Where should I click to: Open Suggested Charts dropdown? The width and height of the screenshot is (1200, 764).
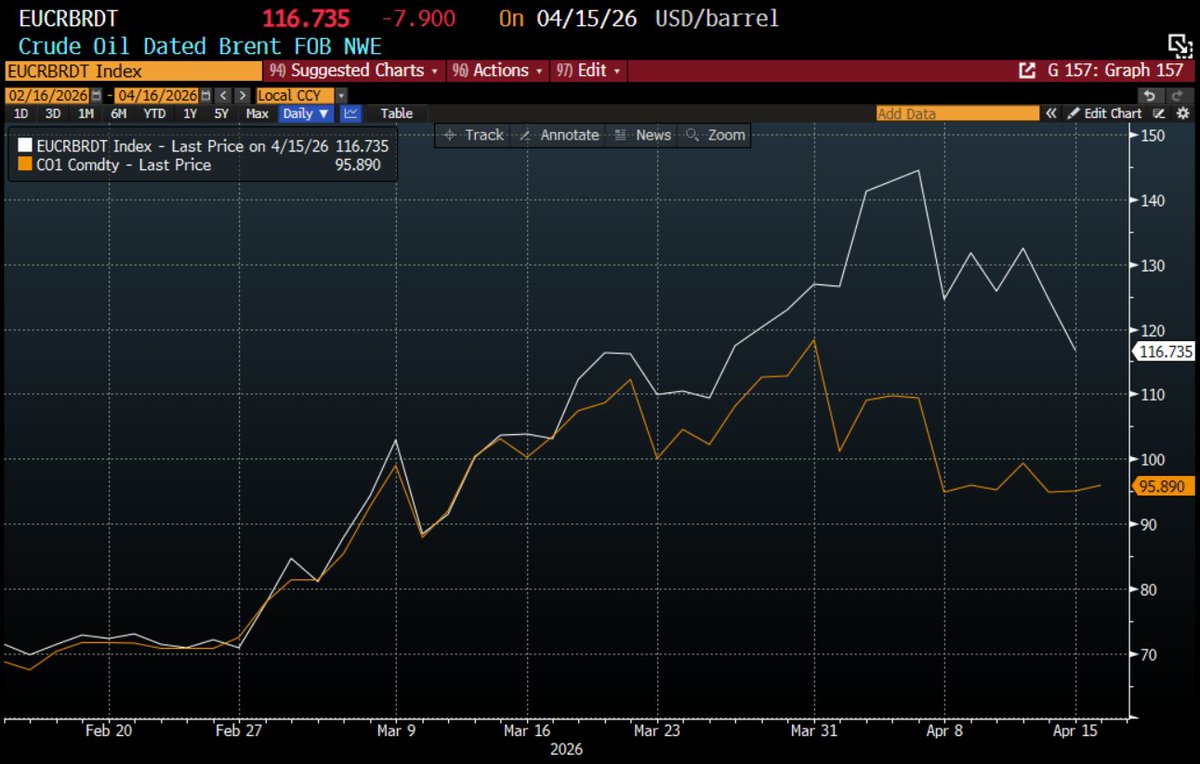tap(354, 71)
